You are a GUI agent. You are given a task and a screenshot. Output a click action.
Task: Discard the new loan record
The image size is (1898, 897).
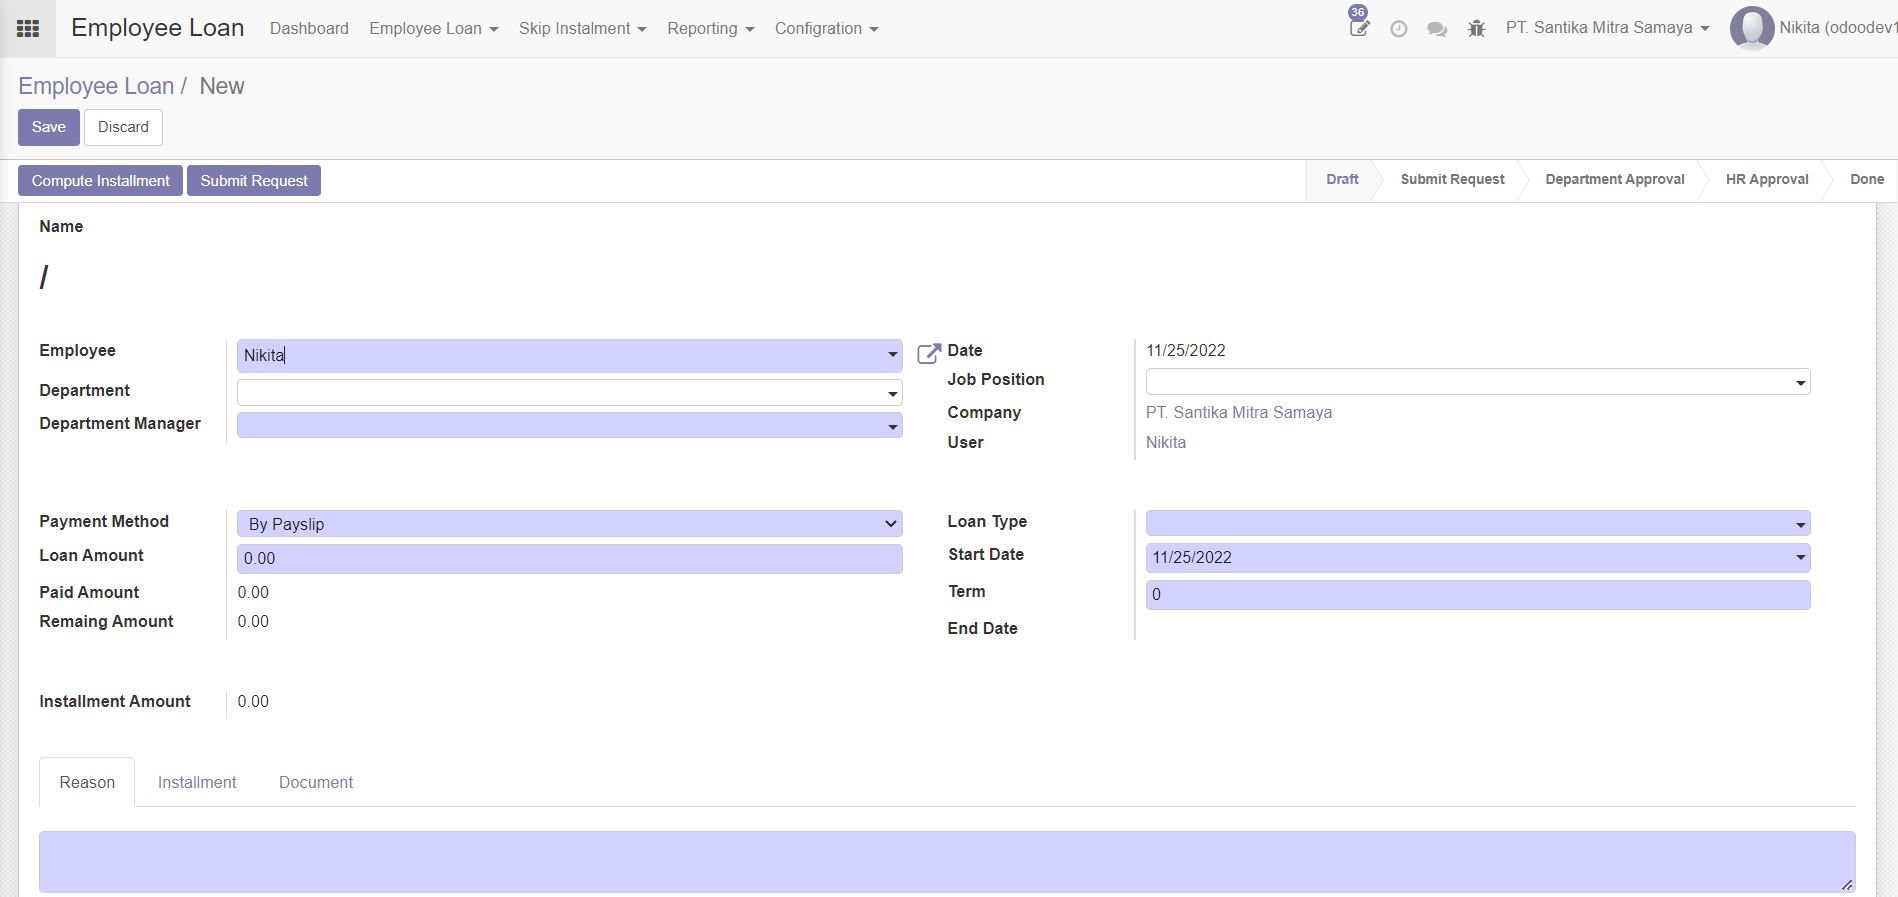click(123, 127)
